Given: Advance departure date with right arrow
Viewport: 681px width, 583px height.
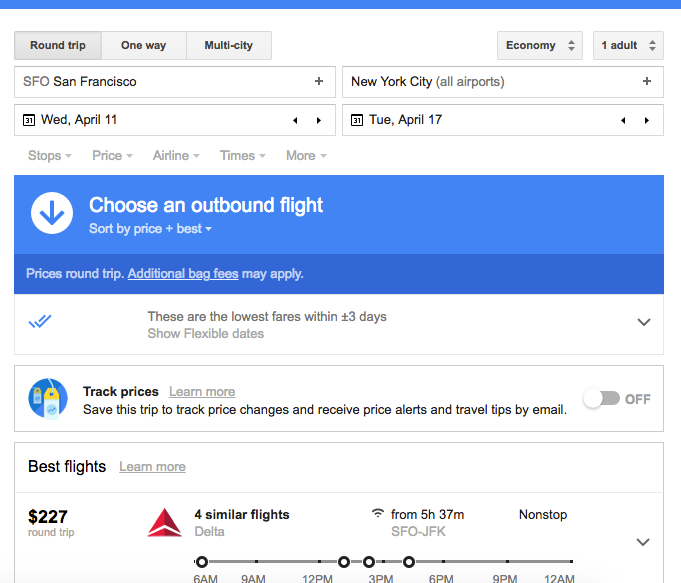Looking at the screenshot, I should (x=319, y=120).
